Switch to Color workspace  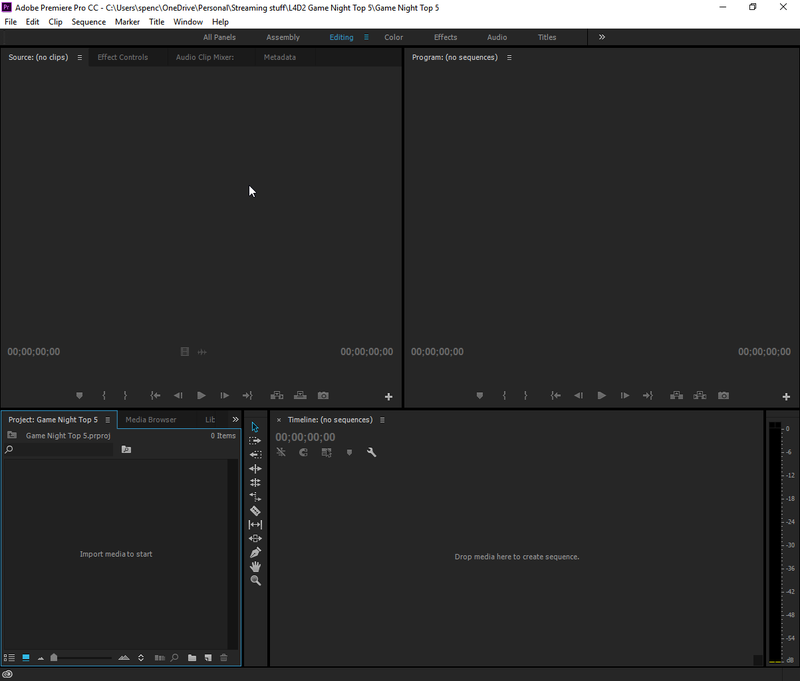point(393,37)
